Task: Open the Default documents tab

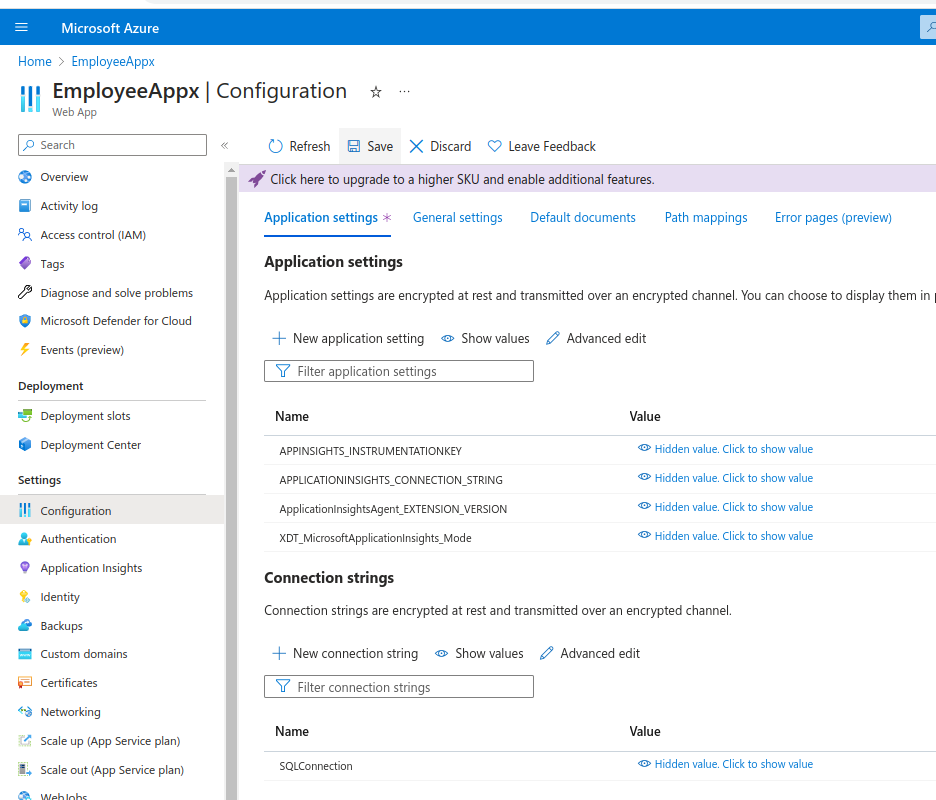Action: (583, 217)
